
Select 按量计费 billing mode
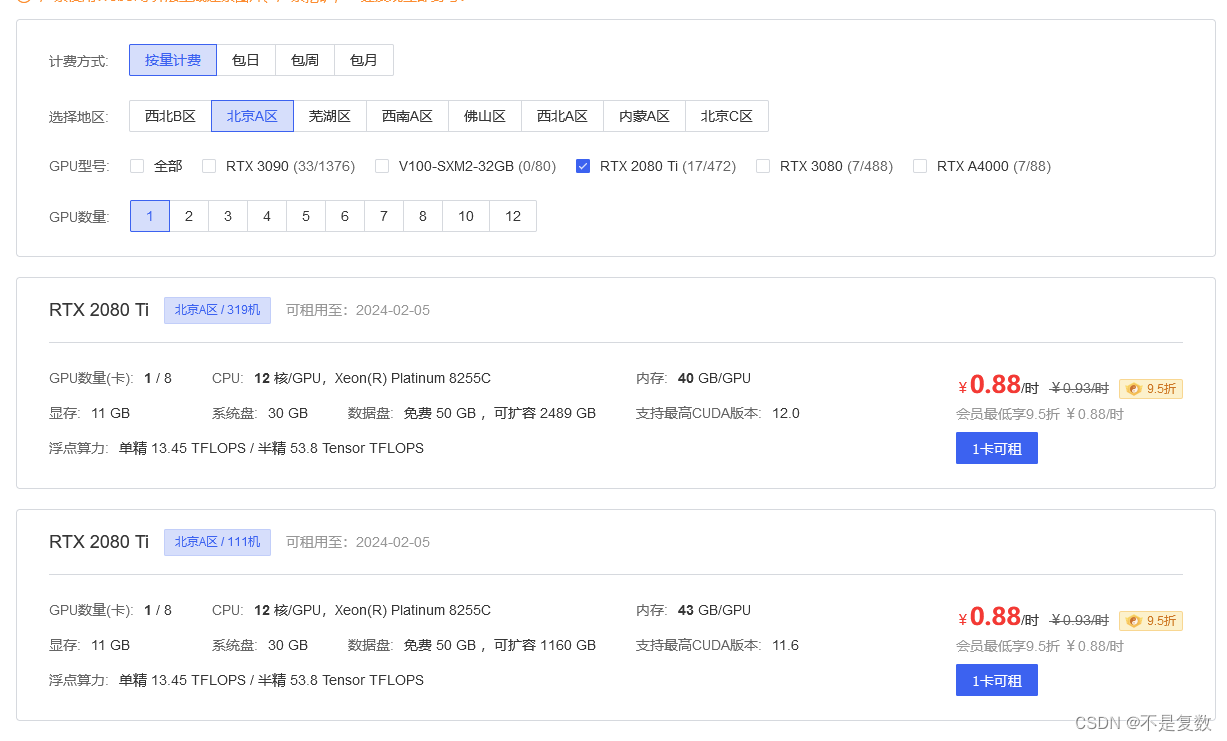(x=173, y=60)
